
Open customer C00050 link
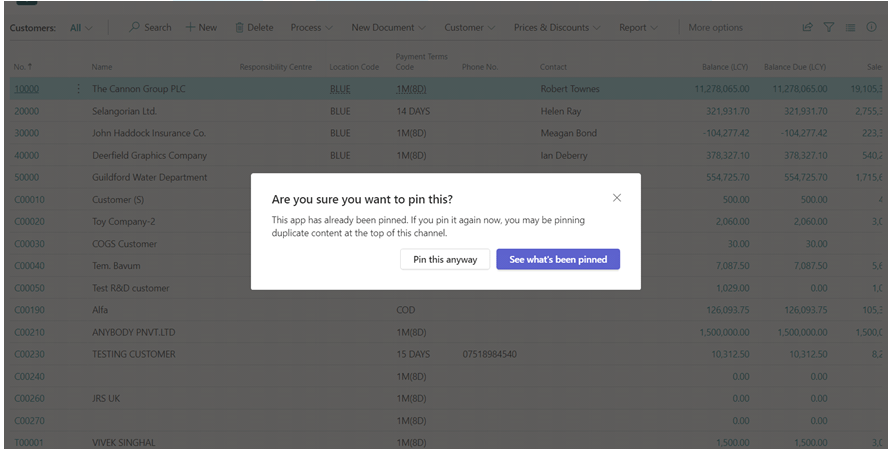(x=29, y=288)
